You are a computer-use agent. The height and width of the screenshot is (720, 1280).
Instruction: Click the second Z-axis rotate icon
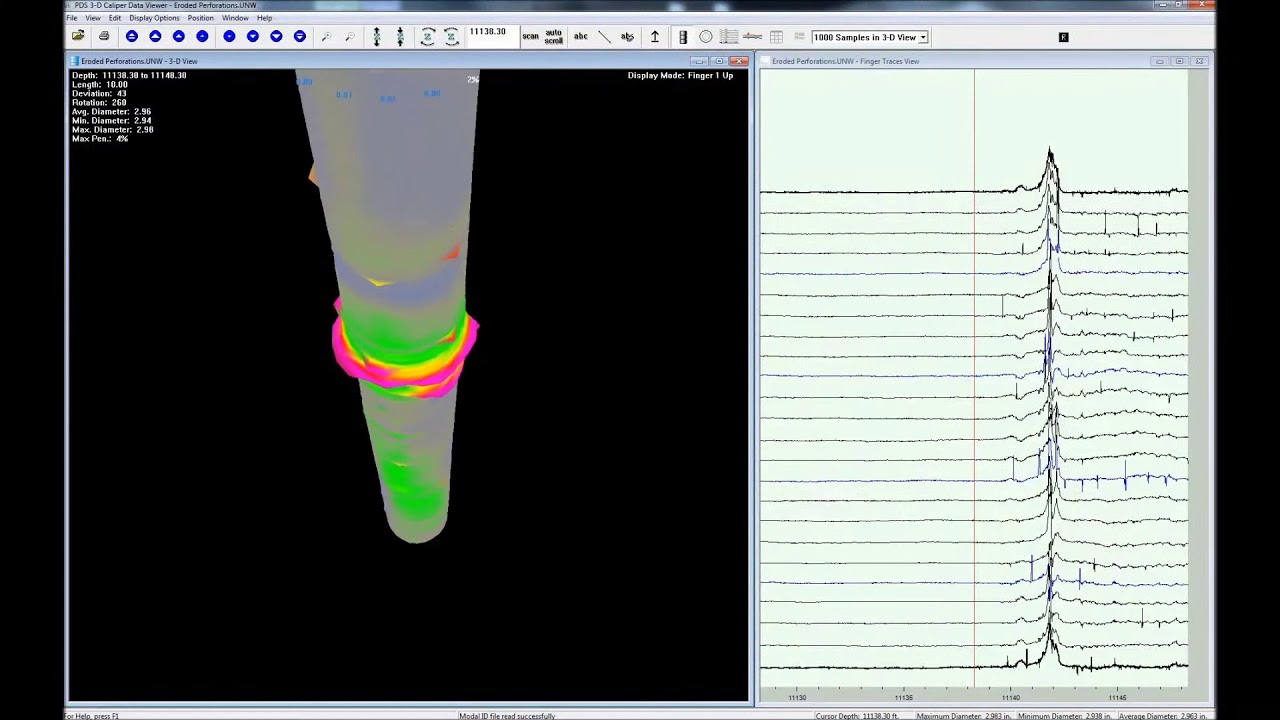[451, 37]
